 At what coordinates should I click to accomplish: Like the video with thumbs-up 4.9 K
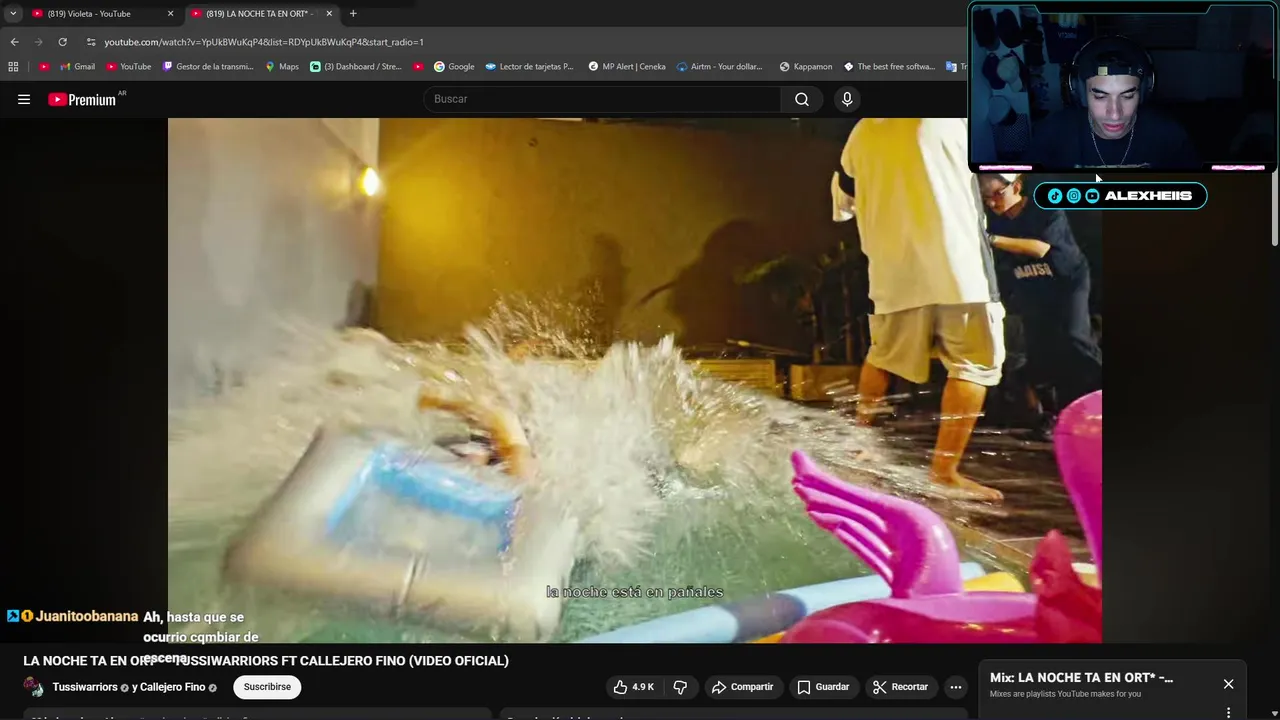tap(634, 687)
